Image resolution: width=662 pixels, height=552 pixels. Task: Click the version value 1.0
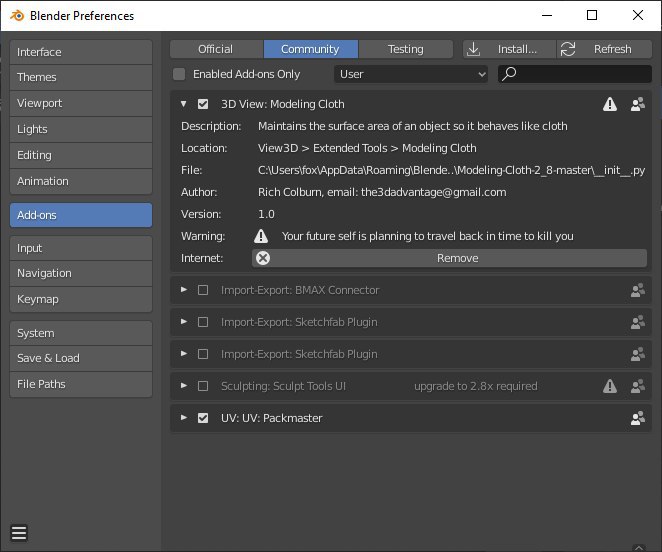[266, 214]
